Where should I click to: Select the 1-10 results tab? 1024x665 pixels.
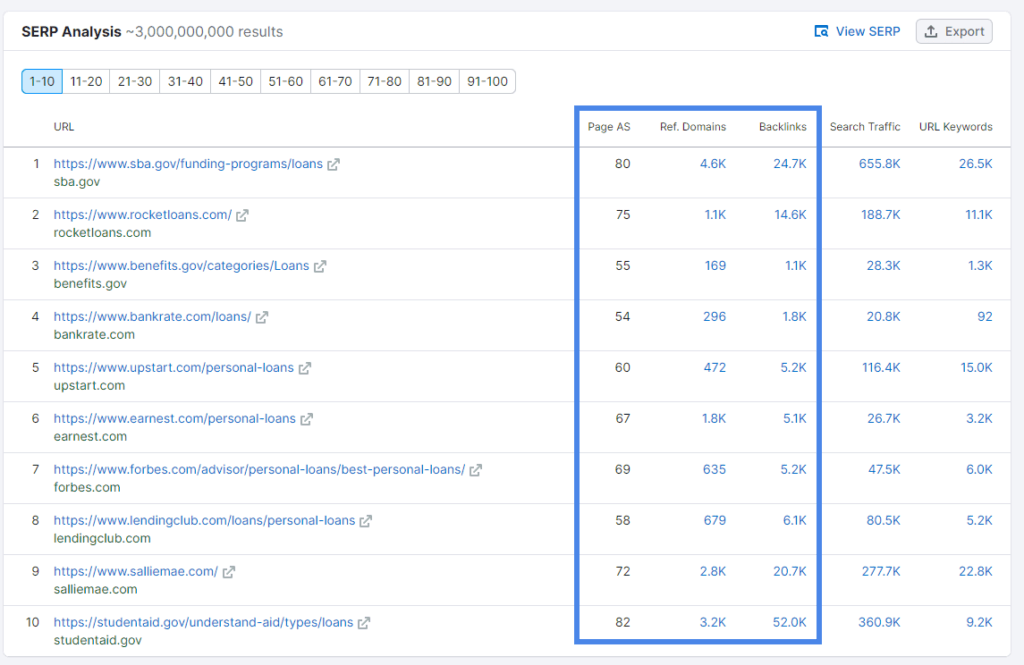click(x=42, y=82)
